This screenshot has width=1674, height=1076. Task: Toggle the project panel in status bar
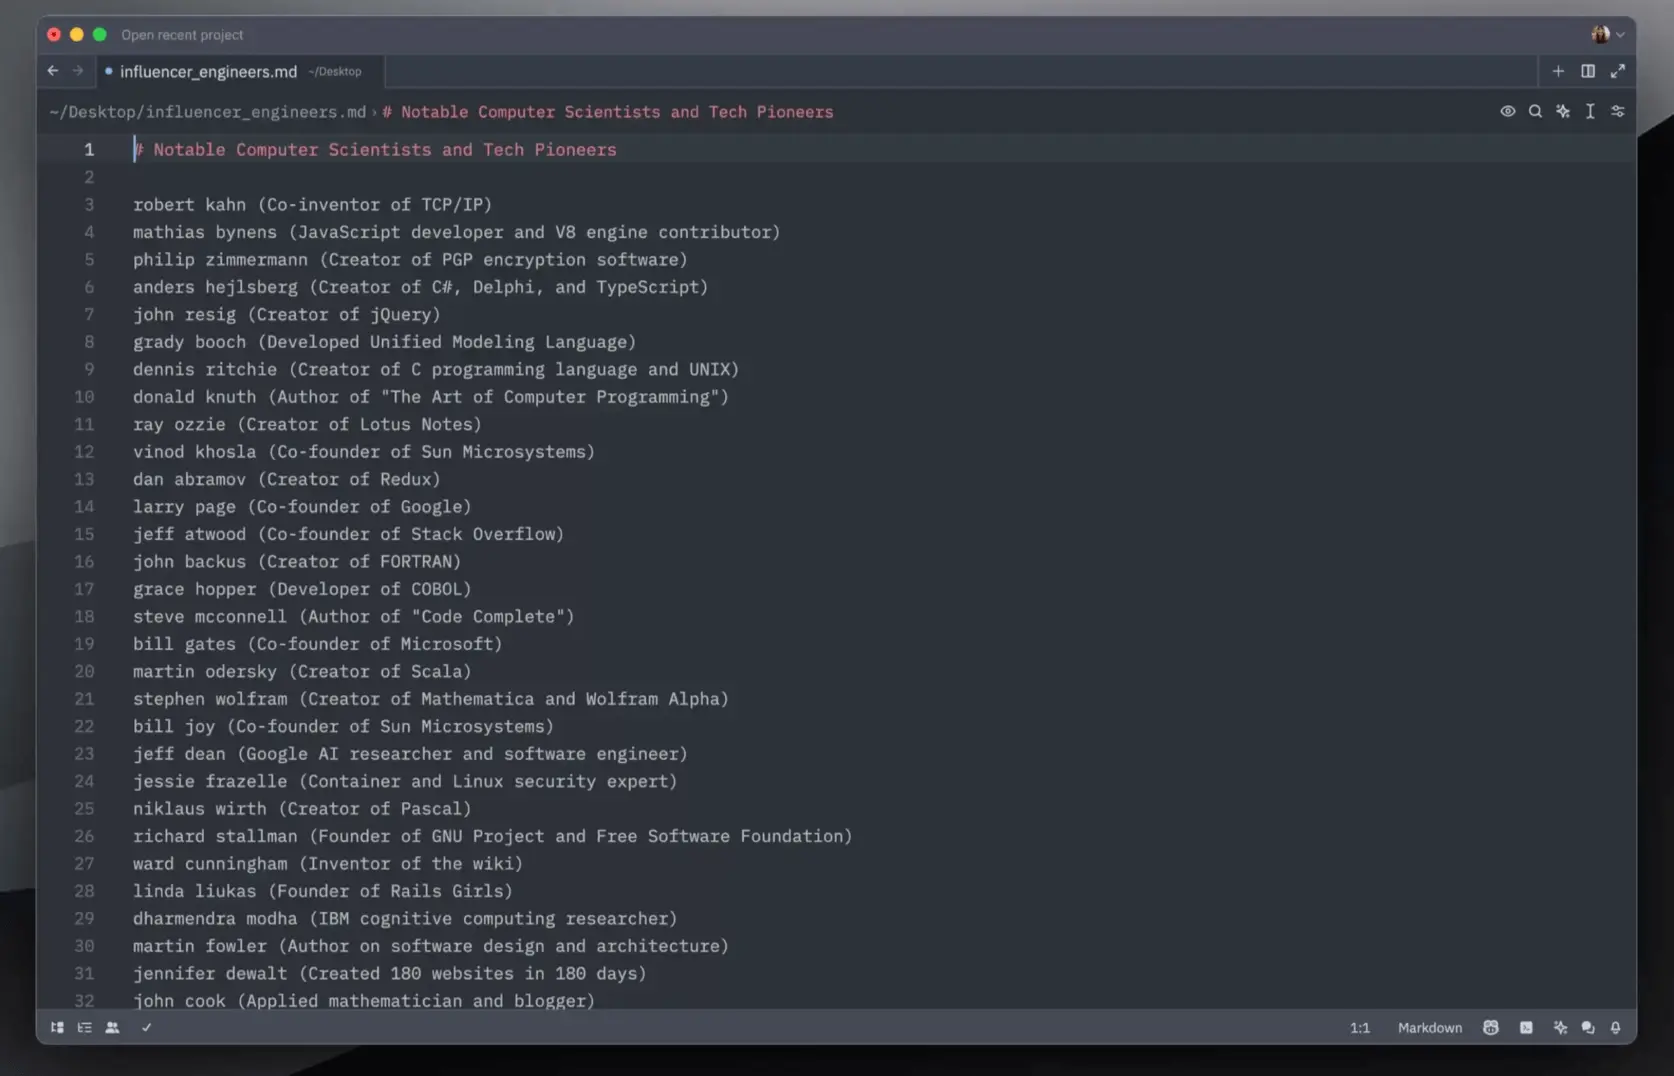(x=57, y=1027)
